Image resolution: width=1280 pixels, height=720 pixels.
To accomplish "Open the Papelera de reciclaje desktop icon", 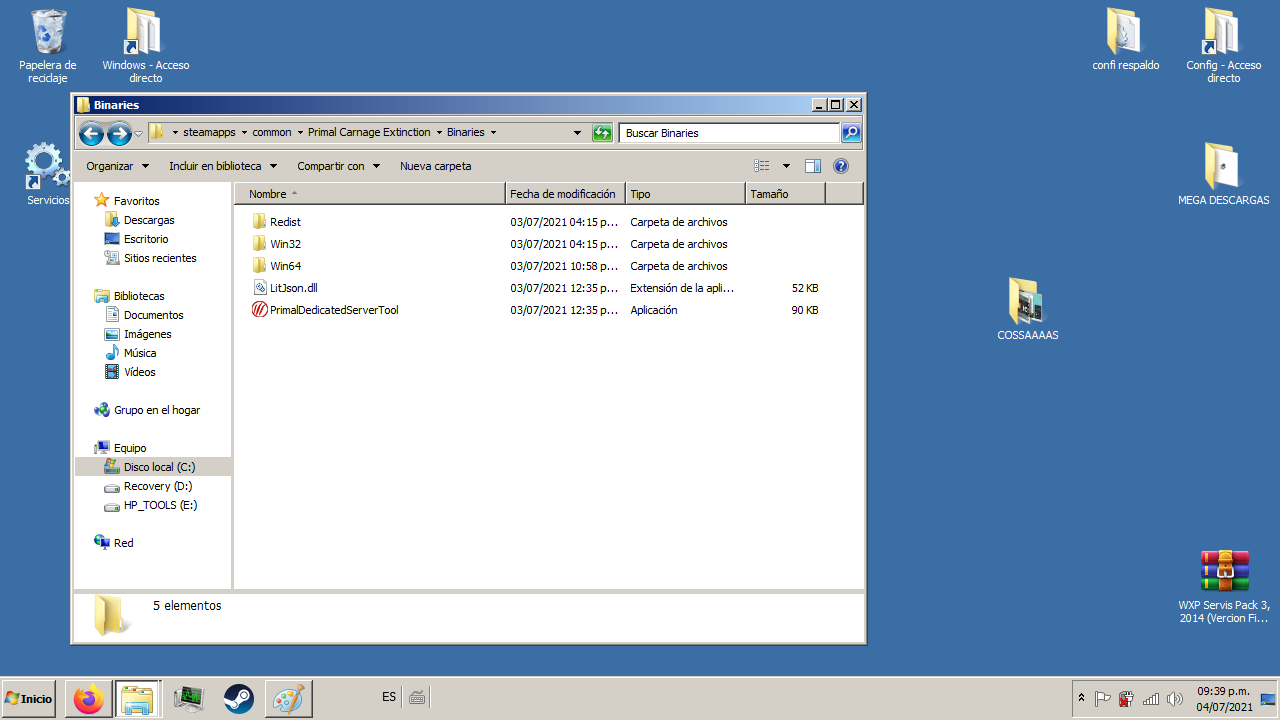I will click(x=48, y=46).
